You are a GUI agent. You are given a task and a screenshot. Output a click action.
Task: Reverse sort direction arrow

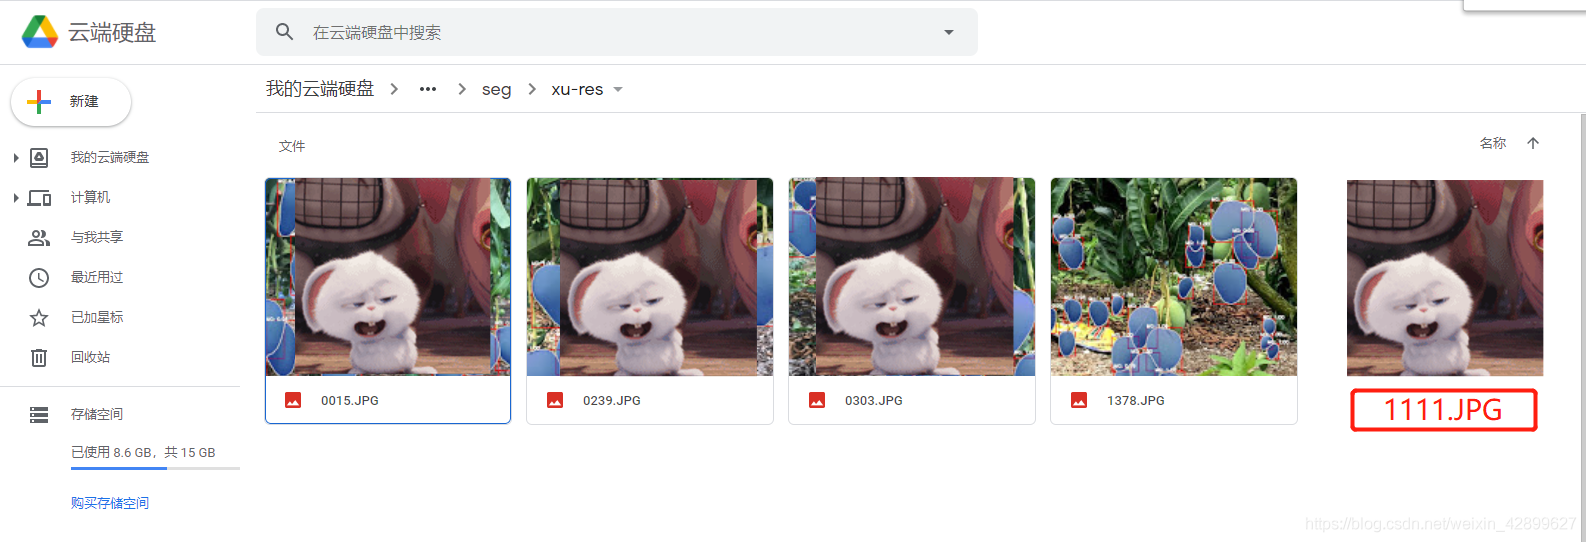[x=1533, y=144]
